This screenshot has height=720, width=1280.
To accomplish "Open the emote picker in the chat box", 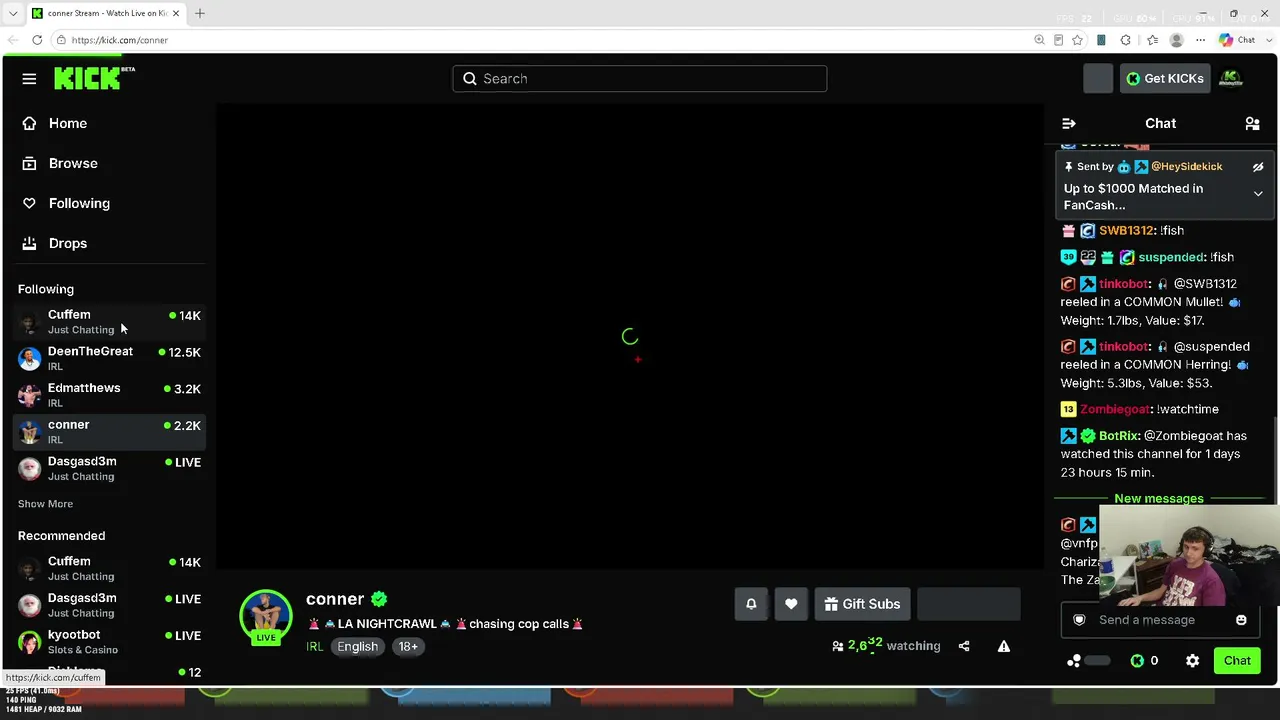I will [1241, 620].
